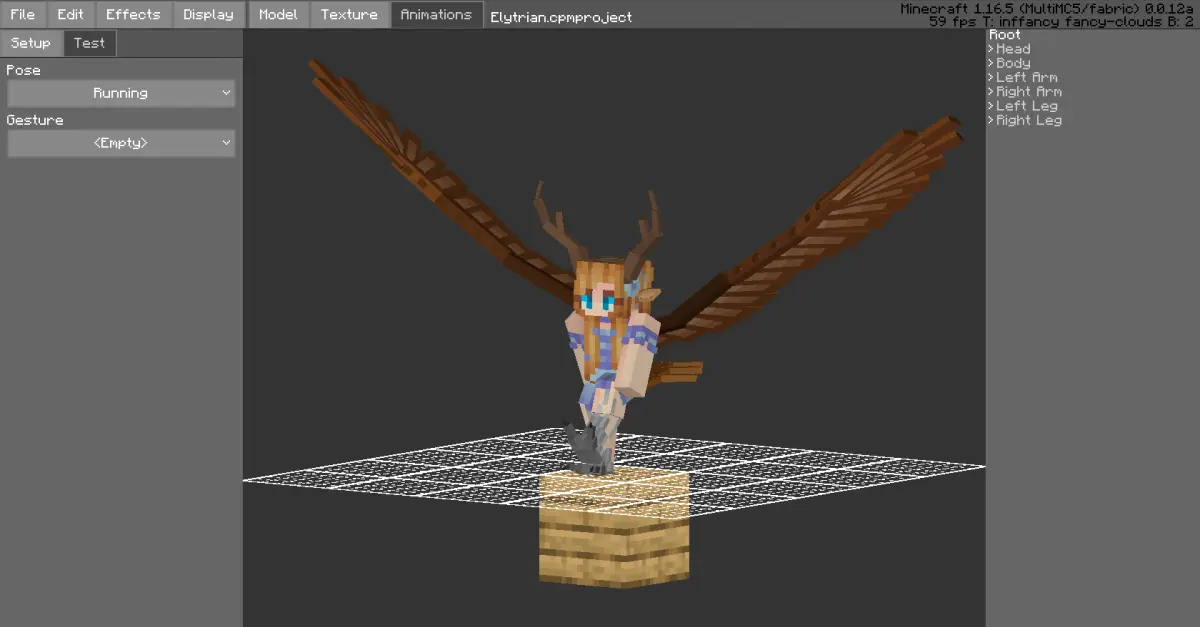Expand the Head tree node
Screen dimensions: 1200x627
992,48
